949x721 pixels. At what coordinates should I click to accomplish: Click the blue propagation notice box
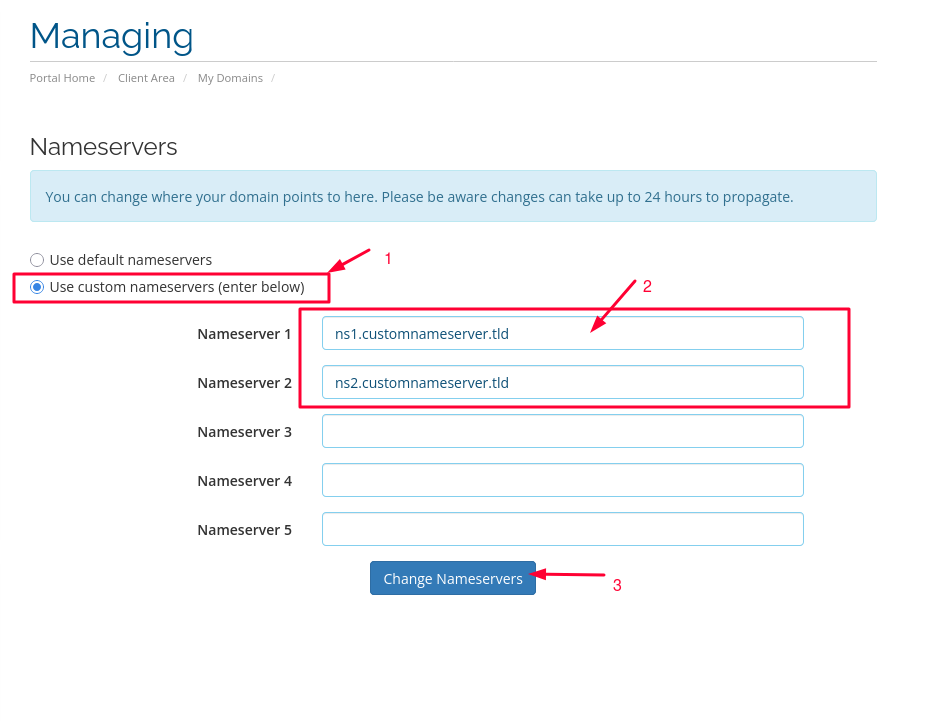coord(452,196)
